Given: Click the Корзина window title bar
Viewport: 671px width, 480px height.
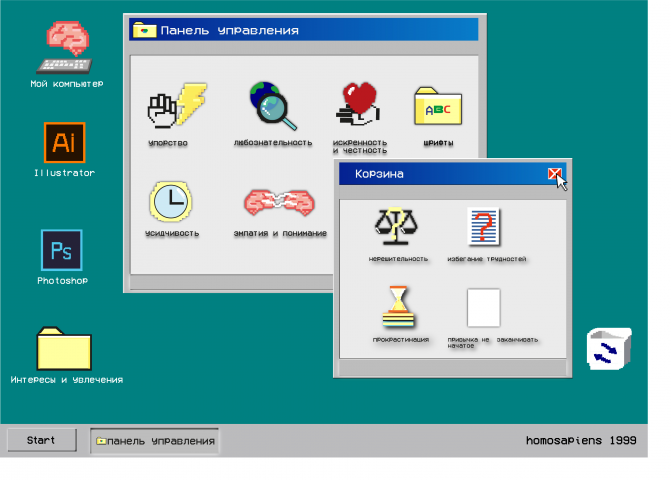Looking at the screenshot, I should click(x=452, y=174).
